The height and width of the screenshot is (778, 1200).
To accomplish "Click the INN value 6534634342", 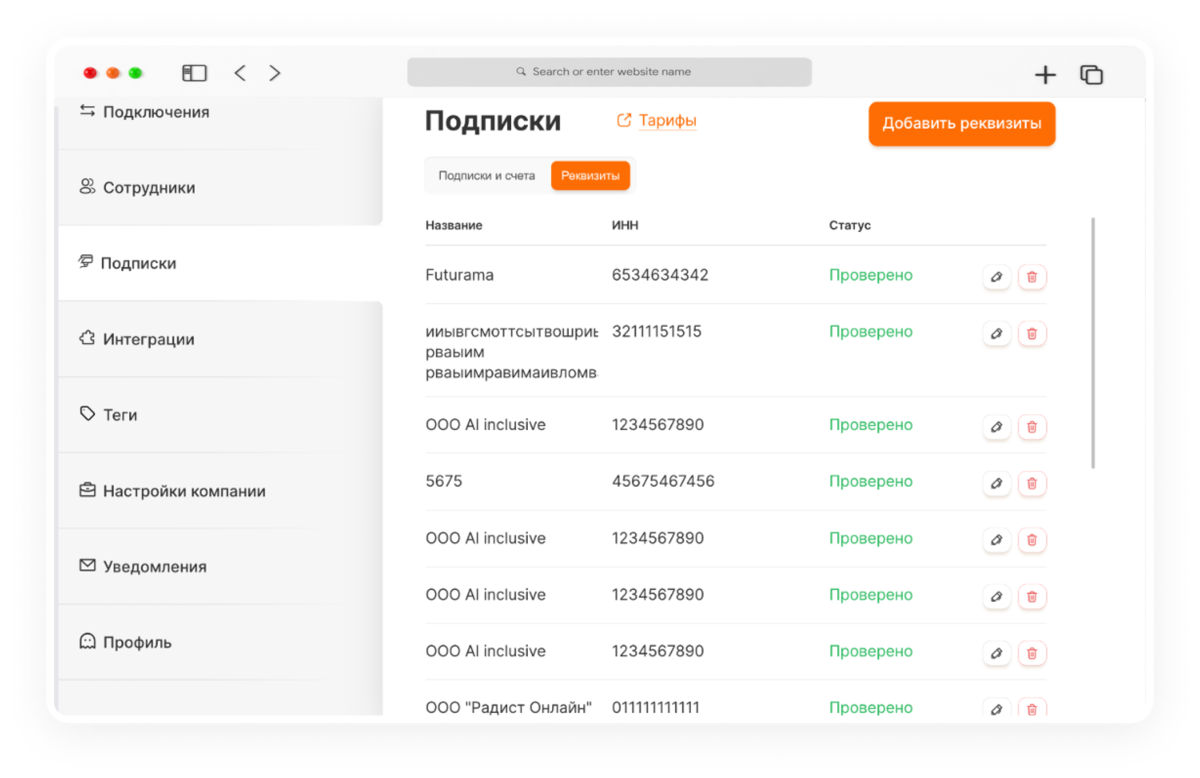I will tap(660, 275).
